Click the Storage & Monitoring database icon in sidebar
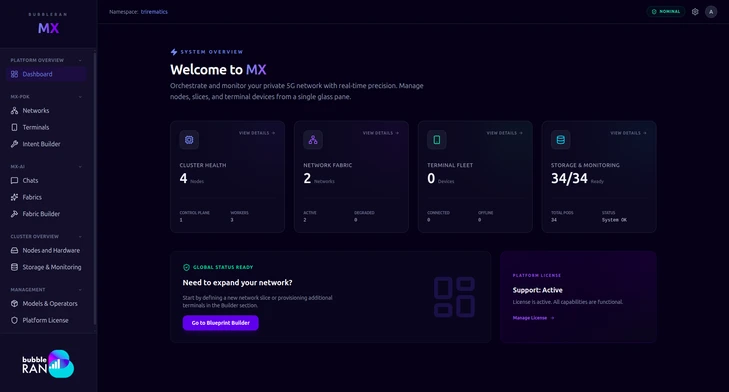Viewport: 729px width, 392px height. (14, 267)
